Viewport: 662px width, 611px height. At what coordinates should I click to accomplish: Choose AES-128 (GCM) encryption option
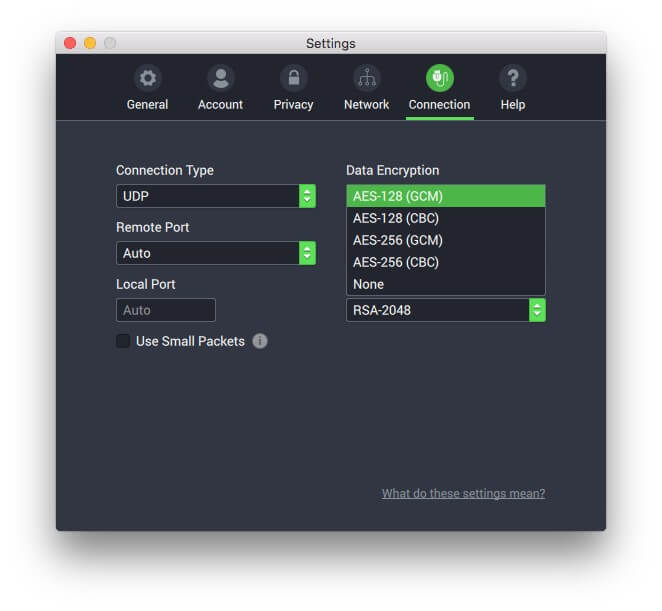click(446, 196)
